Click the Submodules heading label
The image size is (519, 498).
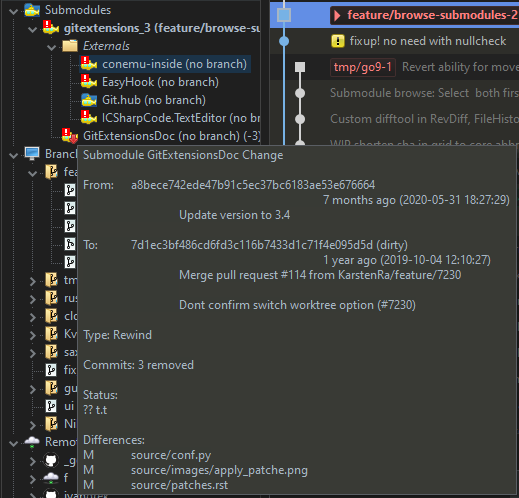pos(78,10)
